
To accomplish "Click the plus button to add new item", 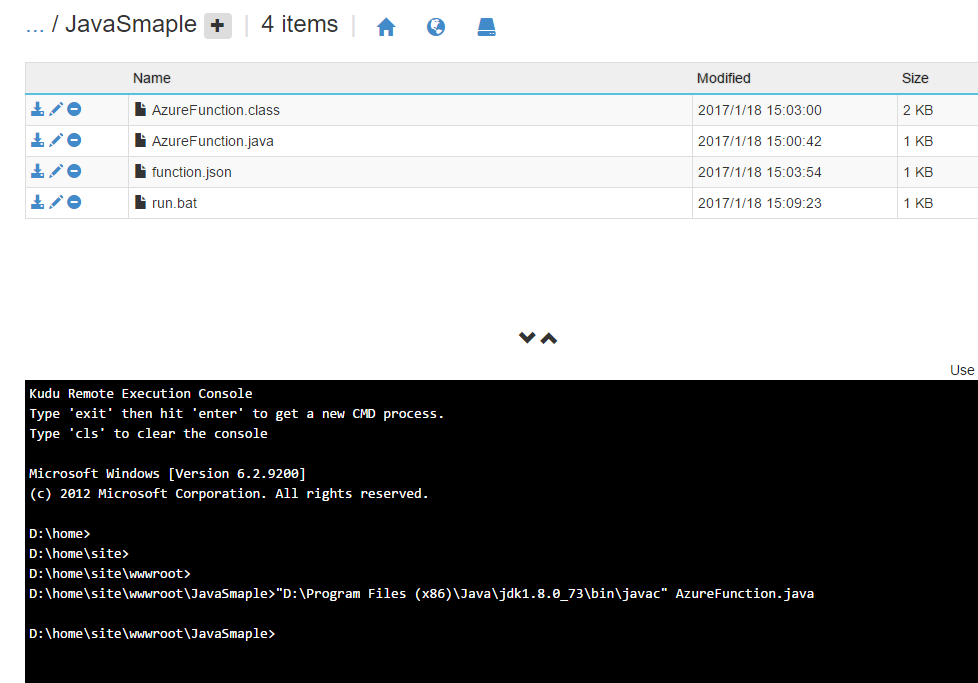I will [218, 27].
